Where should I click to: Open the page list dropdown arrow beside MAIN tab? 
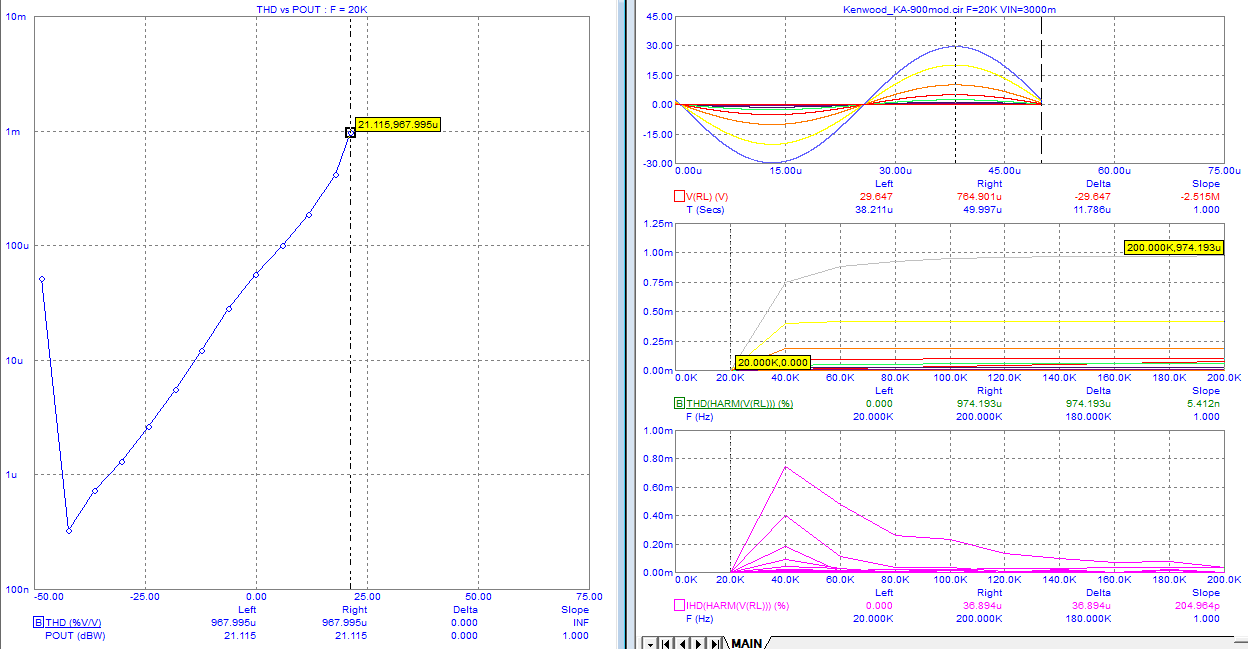651,643
